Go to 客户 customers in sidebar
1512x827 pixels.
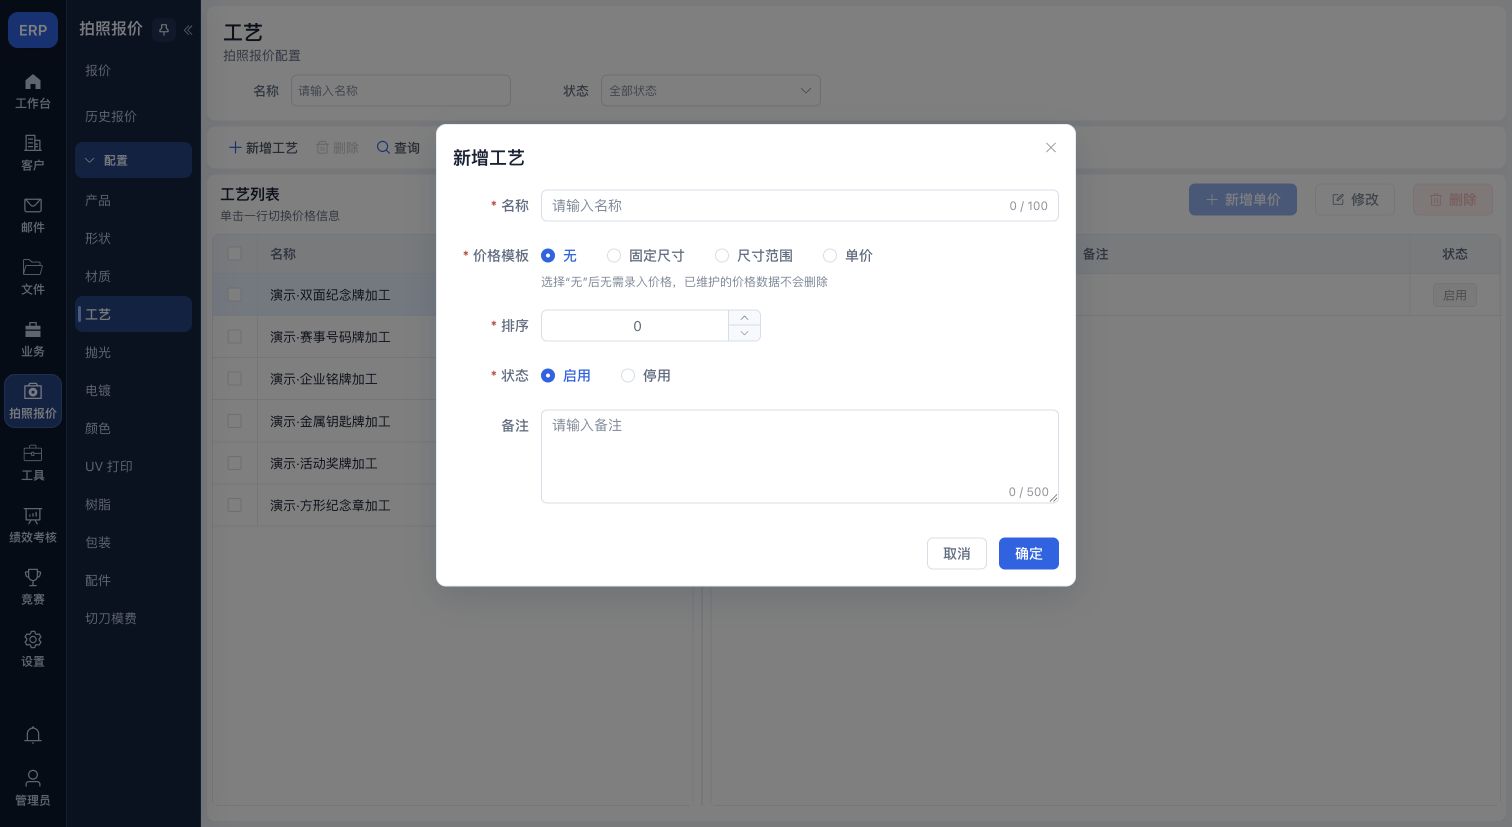pyautogui.click(x=33, y=153)
